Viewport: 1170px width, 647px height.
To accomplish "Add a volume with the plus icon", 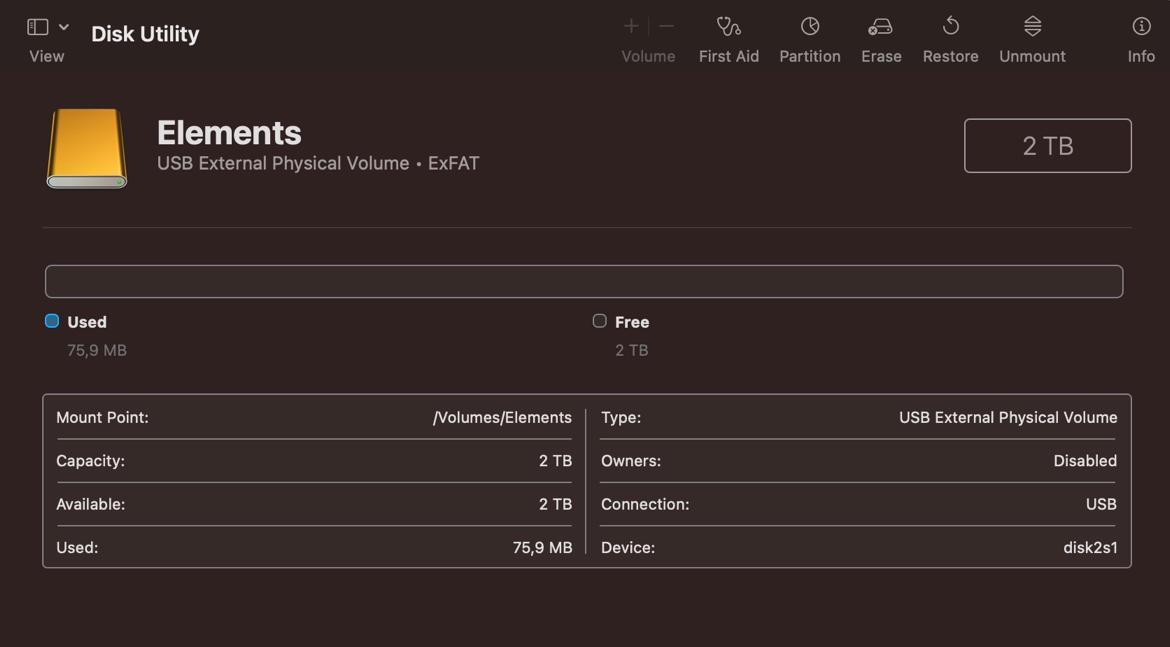I will pyautogui.click(x=631, y=26).
